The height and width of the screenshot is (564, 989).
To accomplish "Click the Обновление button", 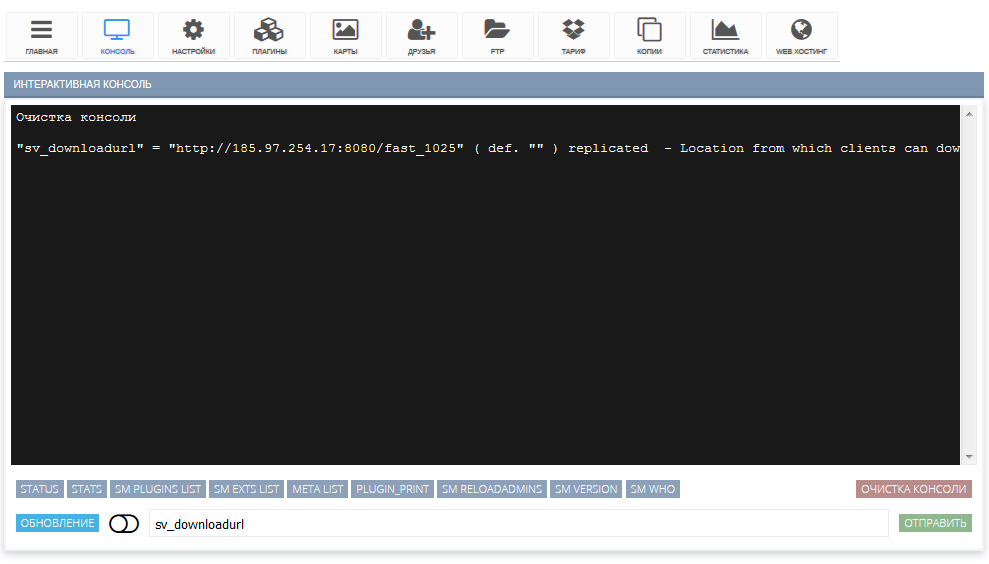I will point(57,523).
